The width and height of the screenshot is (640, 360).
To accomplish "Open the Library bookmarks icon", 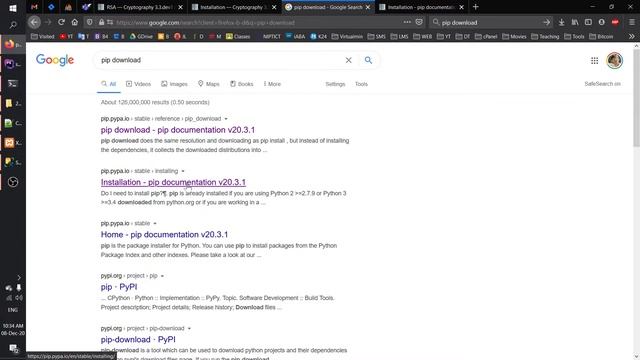I will (x=575, y=22).
